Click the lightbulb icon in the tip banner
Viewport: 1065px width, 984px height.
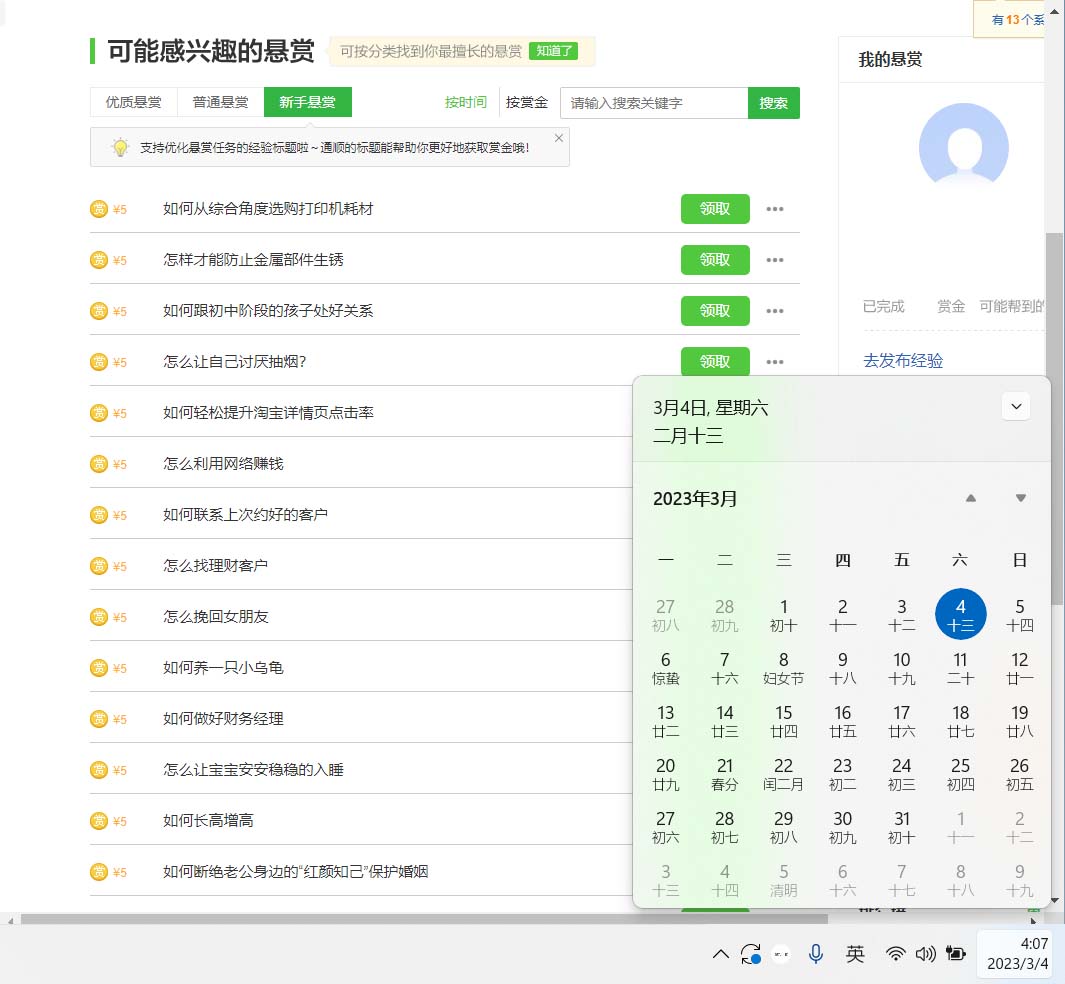(x=121, y=147)
